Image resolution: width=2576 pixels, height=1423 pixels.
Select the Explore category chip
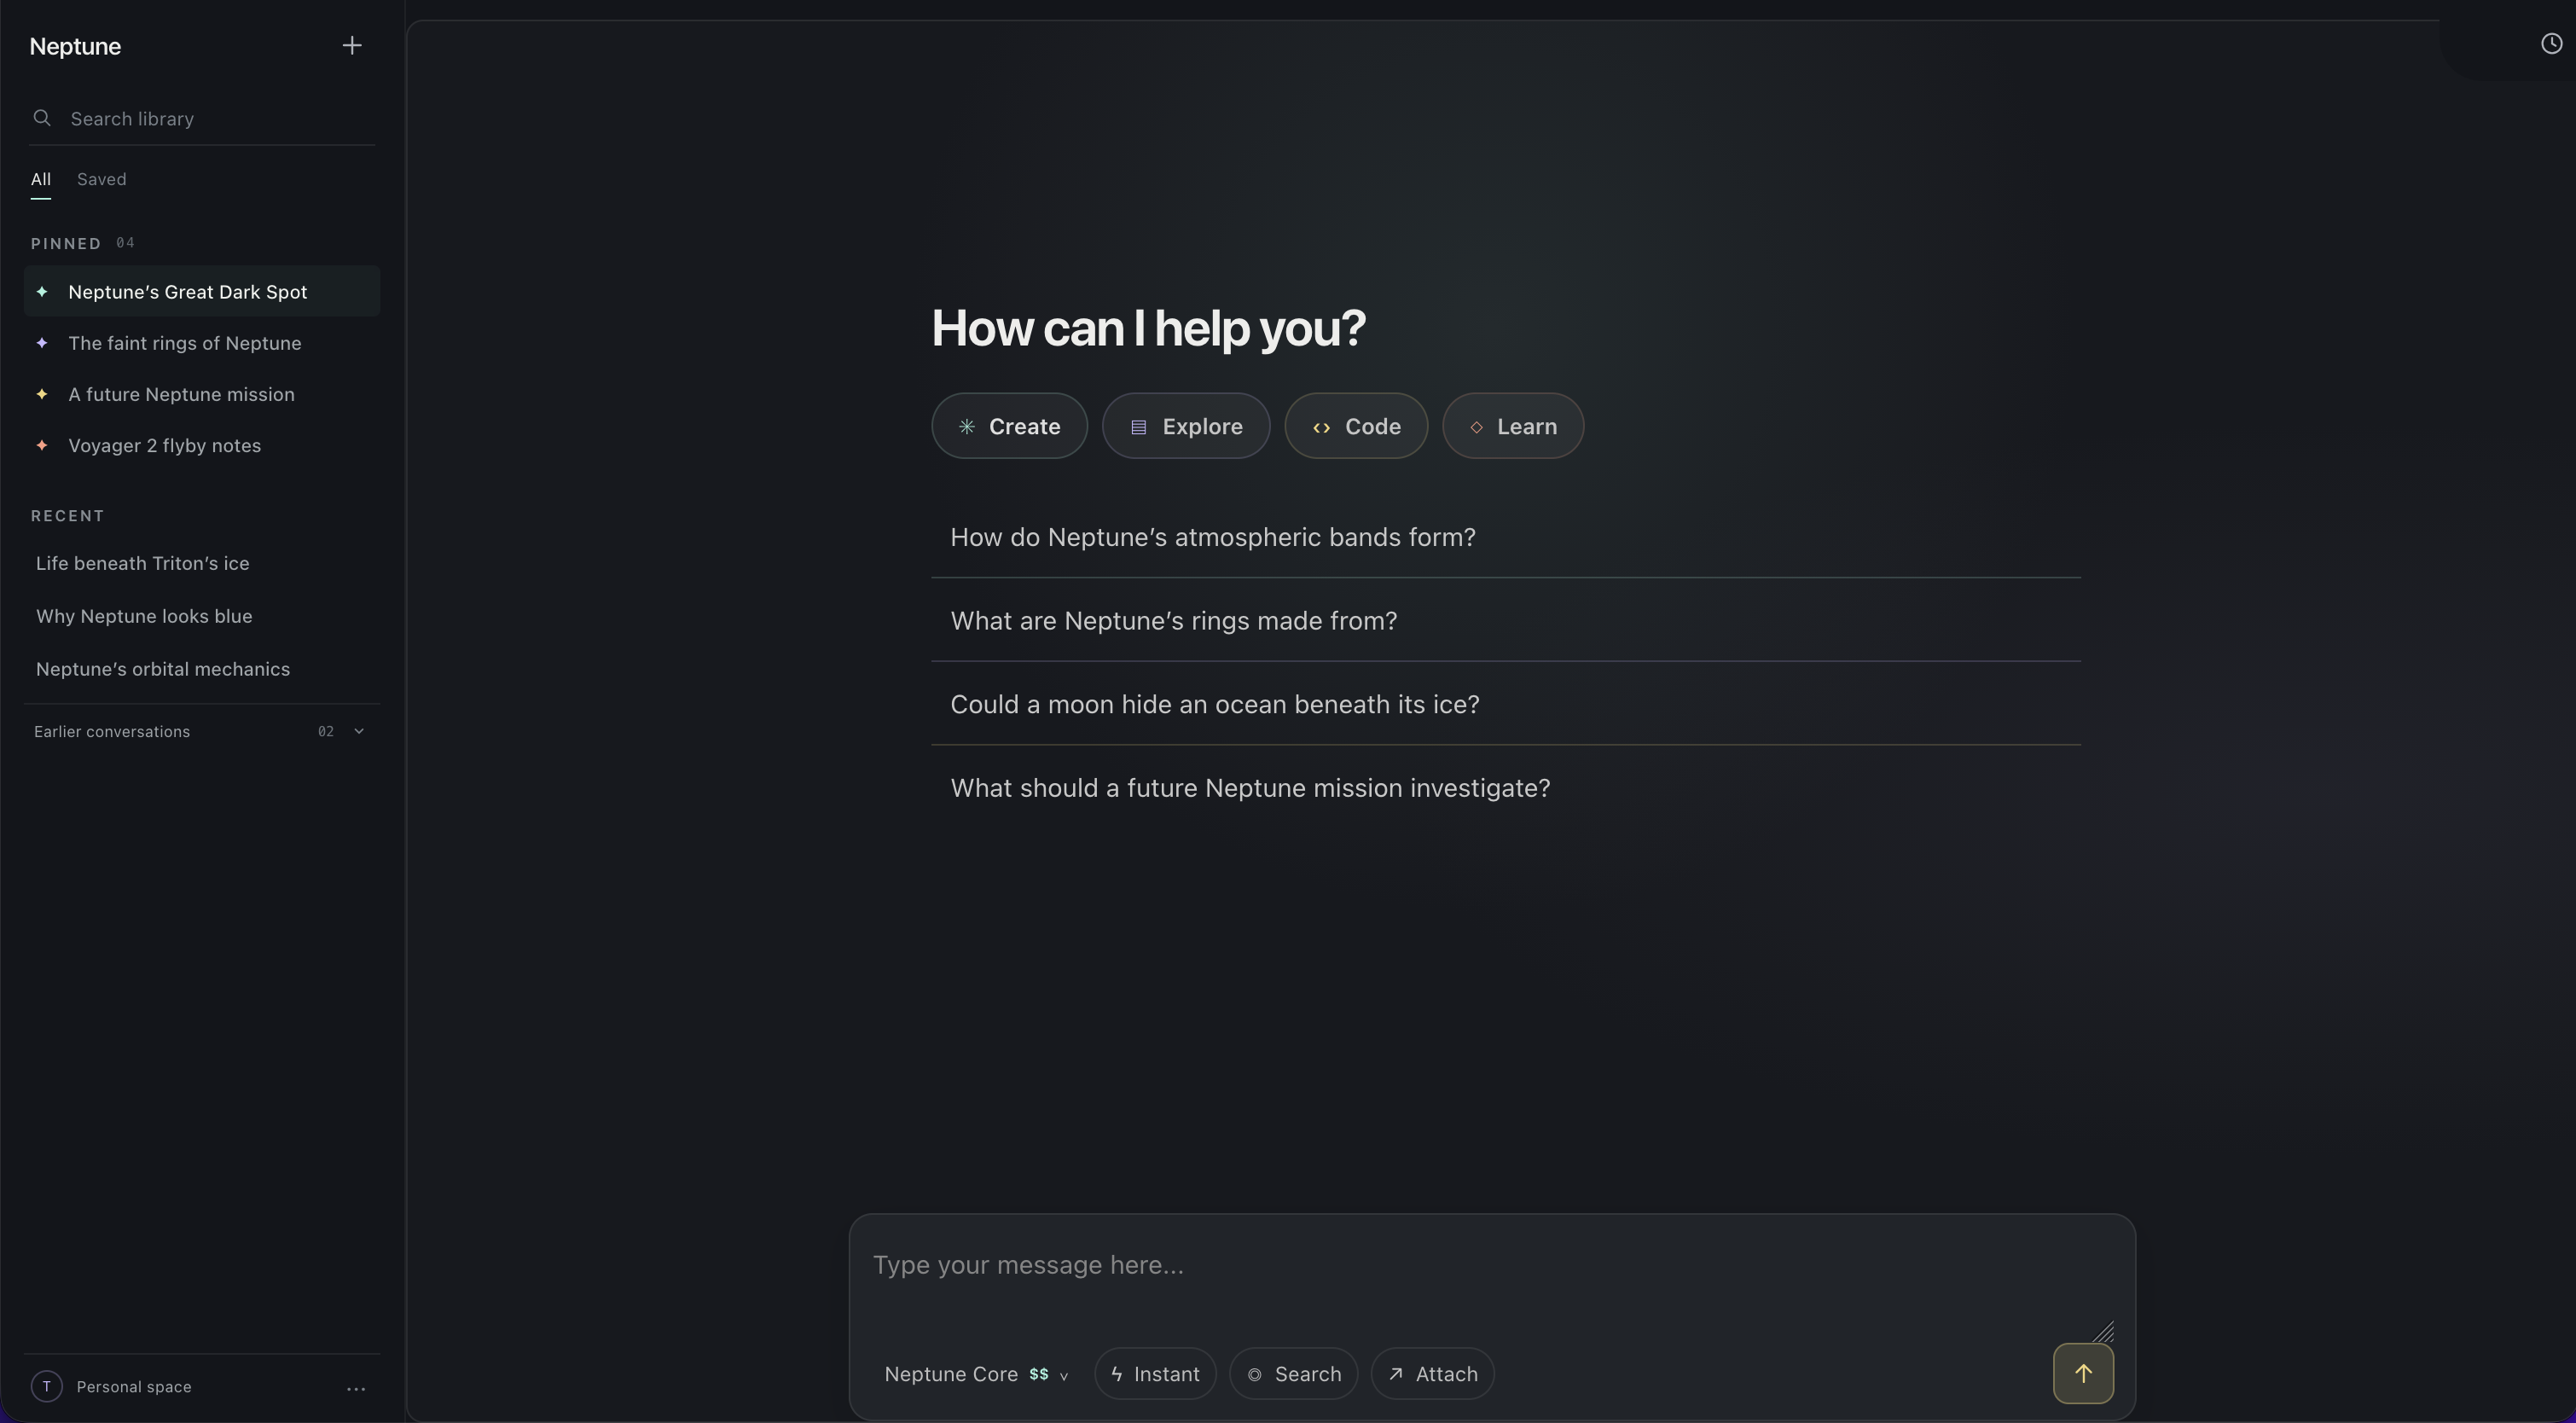pyautogui.click(x=1186, y=426)
